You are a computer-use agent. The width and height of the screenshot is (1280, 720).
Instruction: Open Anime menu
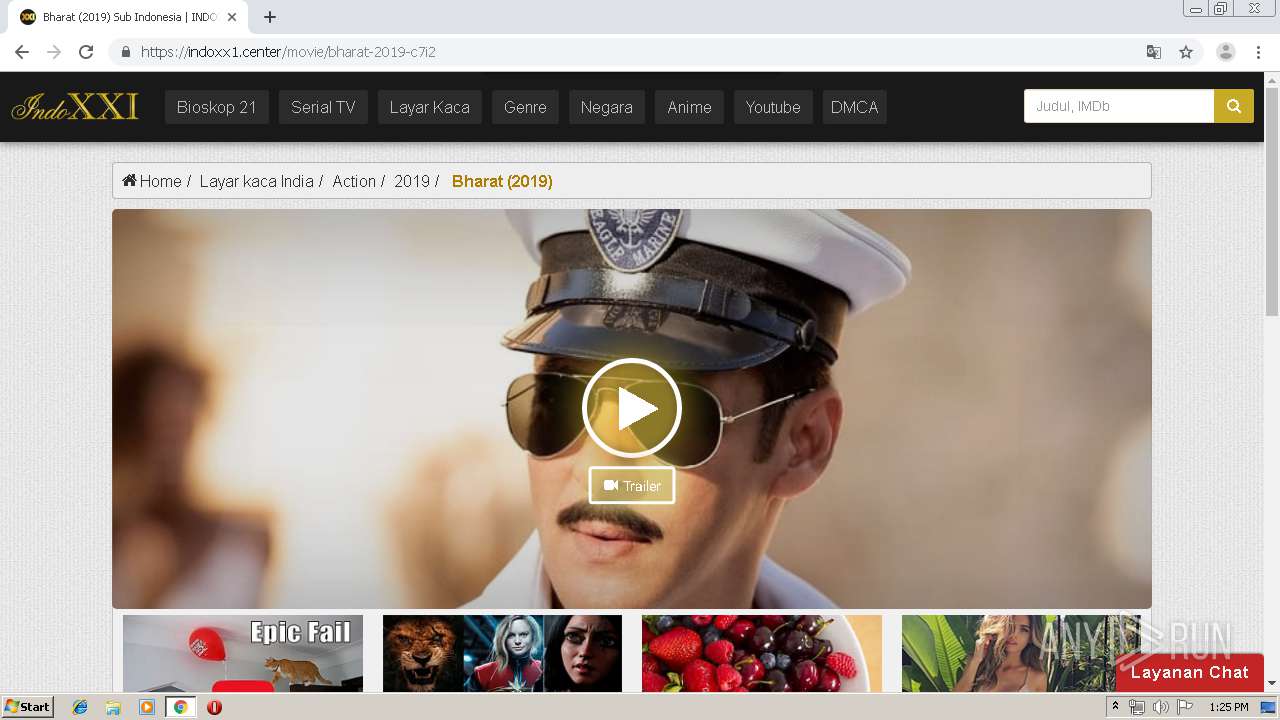point(690,107)
